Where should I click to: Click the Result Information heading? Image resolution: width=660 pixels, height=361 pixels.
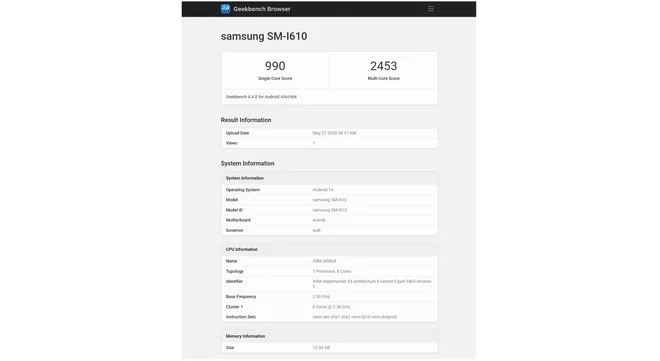[x=246, y=120]
